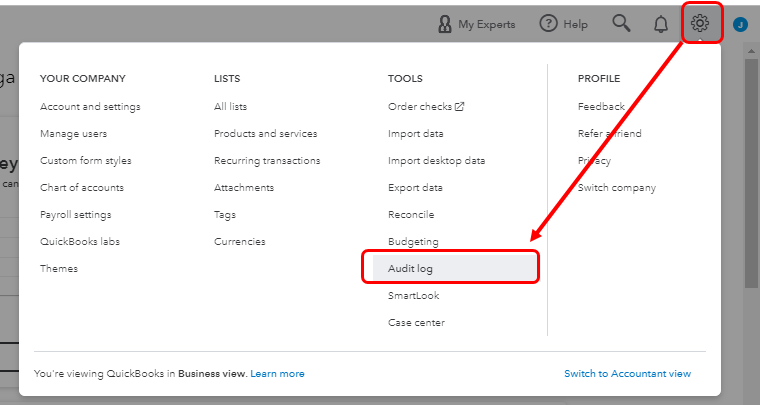Open the Help question mark icon
This screenshot has width=760, height=405.
point(548,24)
